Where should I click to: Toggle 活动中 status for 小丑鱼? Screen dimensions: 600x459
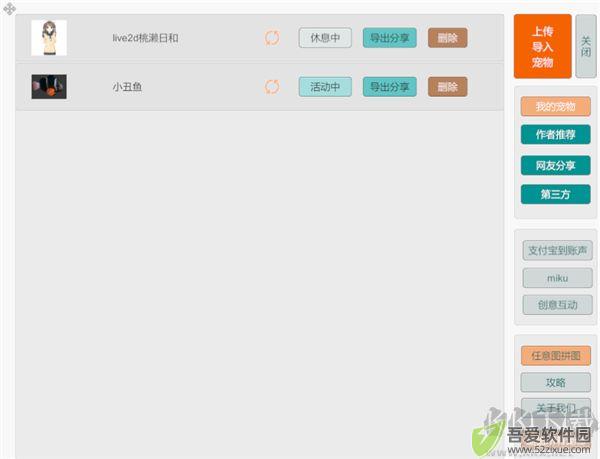pos(325,87)
